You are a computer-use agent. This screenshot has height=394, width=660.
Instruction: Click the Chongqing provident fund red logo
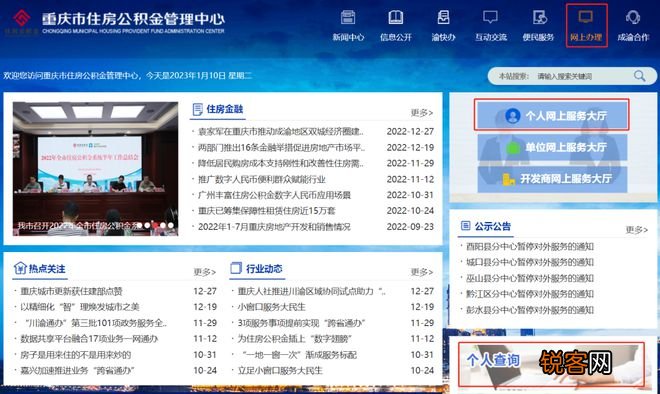[21, 18]
